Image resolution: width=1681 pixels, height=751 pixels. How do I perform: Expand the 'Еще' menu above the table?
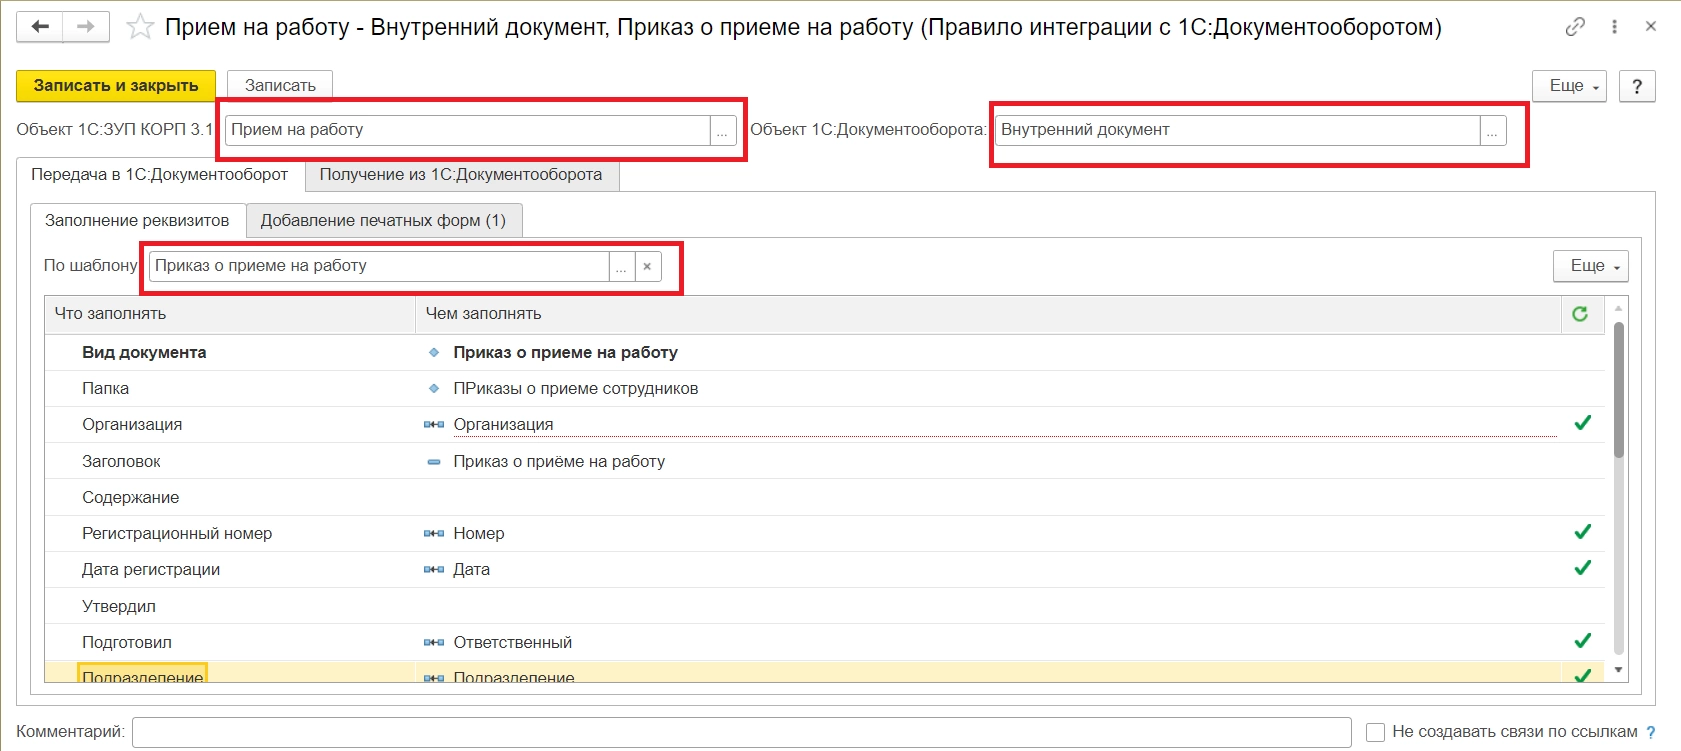click(x=1590, y=266)
